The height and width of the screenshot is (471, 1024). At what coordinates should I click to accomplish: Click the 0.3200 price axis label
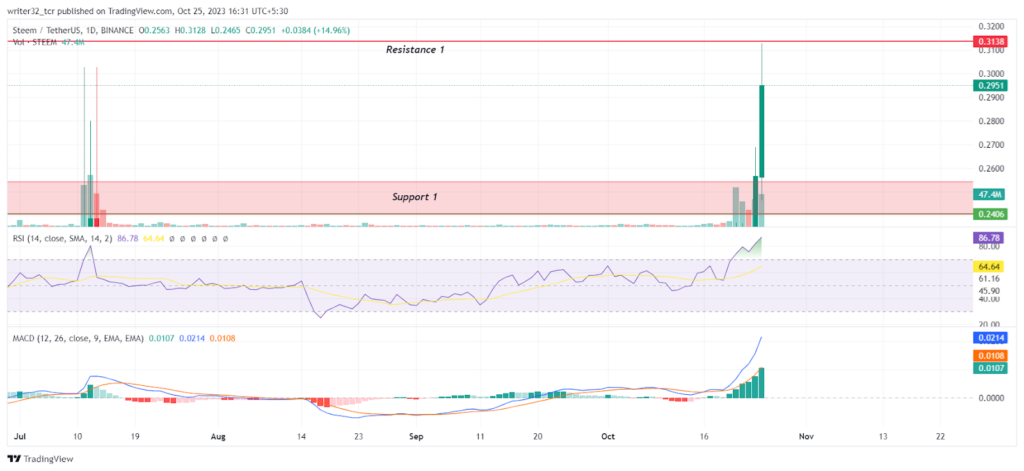point(990,27)
